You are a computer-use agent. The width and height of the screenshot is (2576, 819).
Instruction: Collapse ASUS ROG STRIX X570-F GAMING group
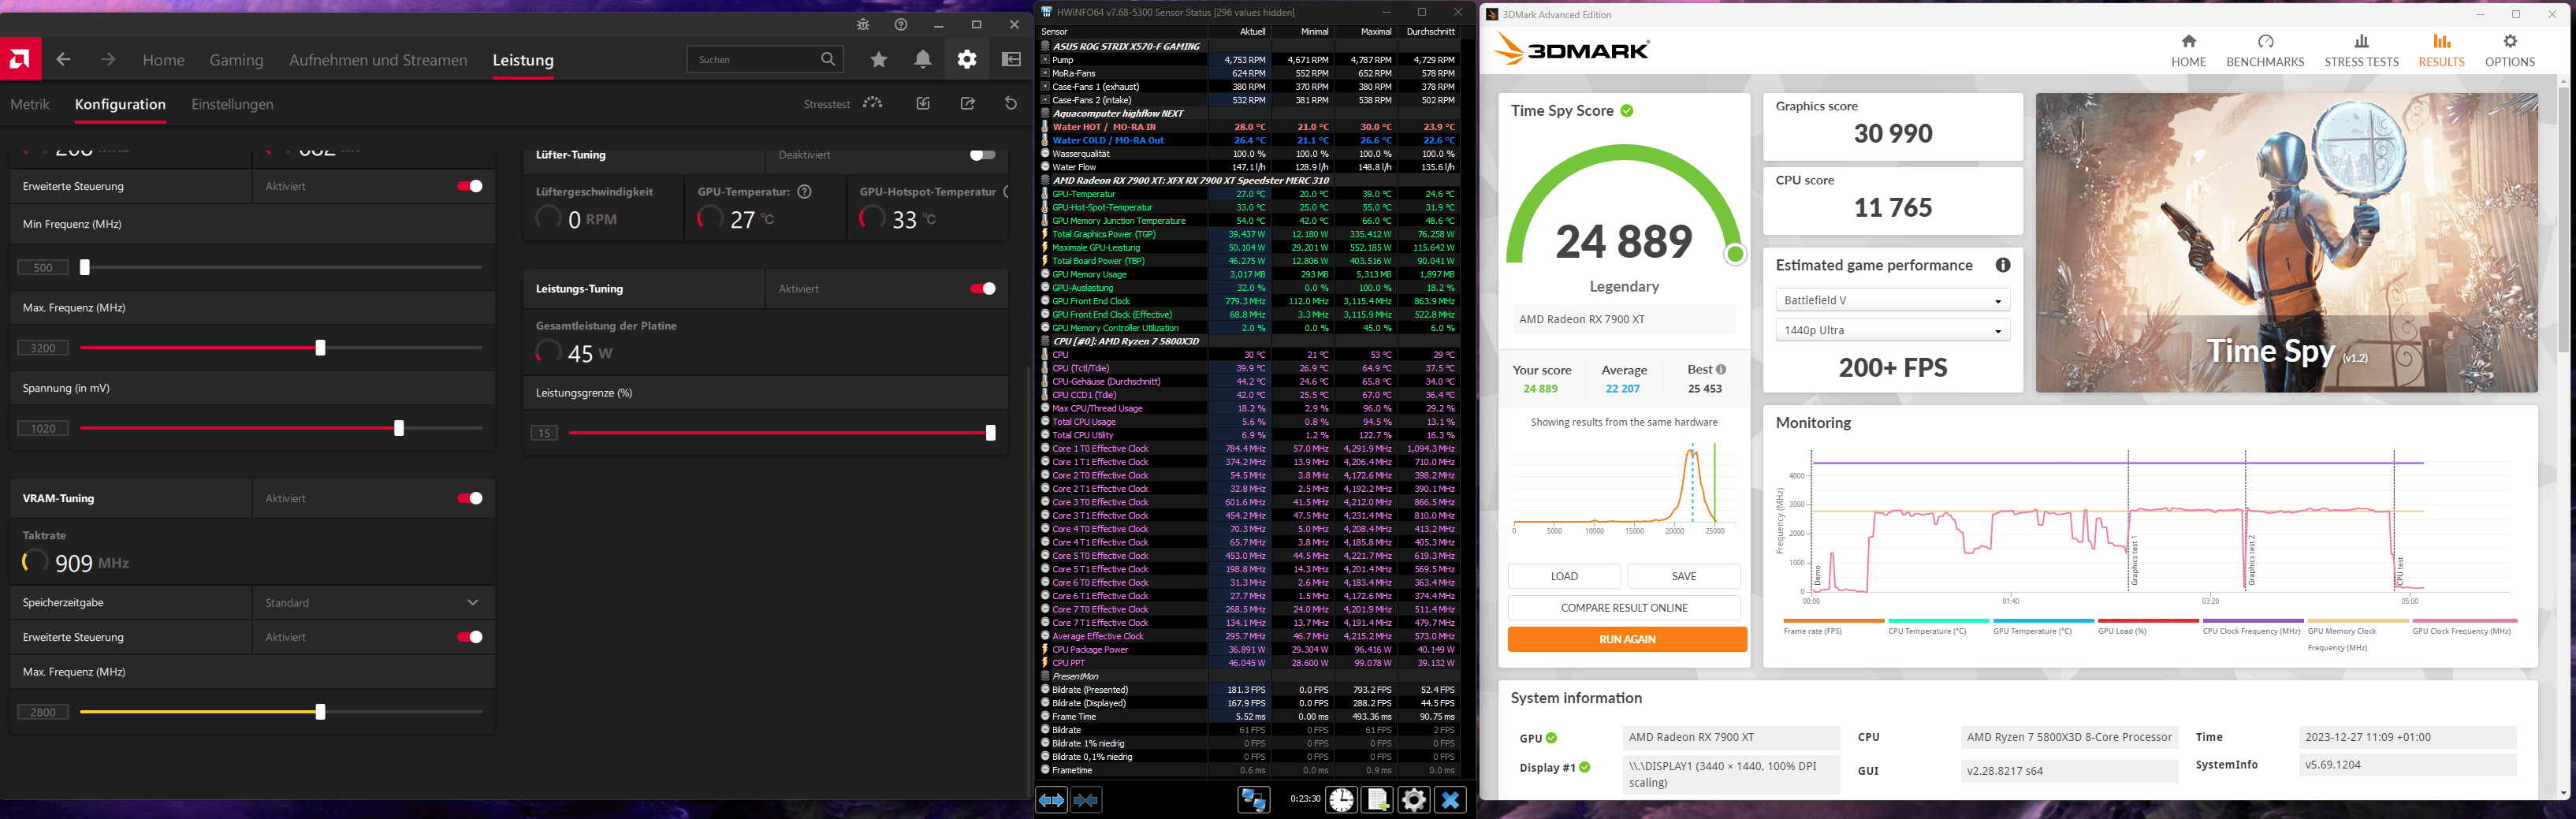[1045, 46]
